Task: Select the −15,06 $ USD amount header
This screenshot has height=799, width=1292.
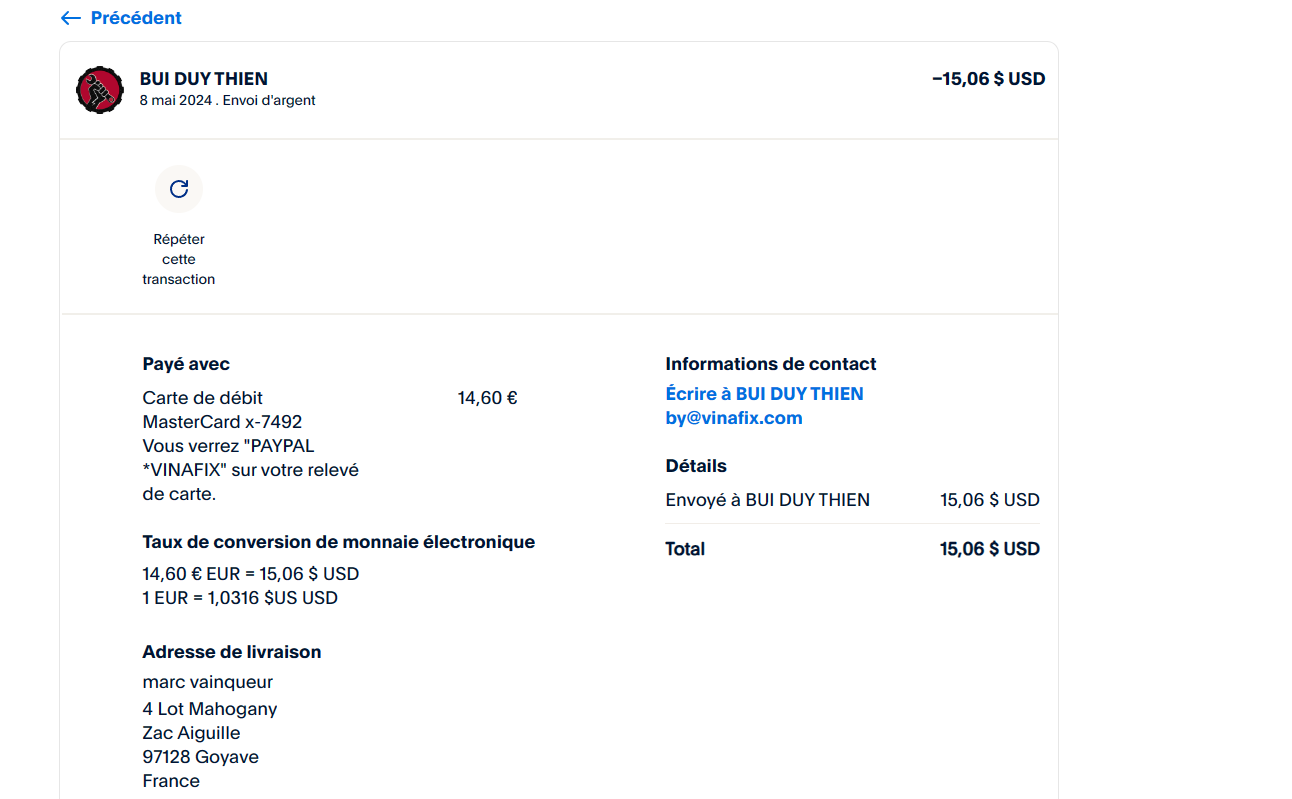Action: (988, 78)
